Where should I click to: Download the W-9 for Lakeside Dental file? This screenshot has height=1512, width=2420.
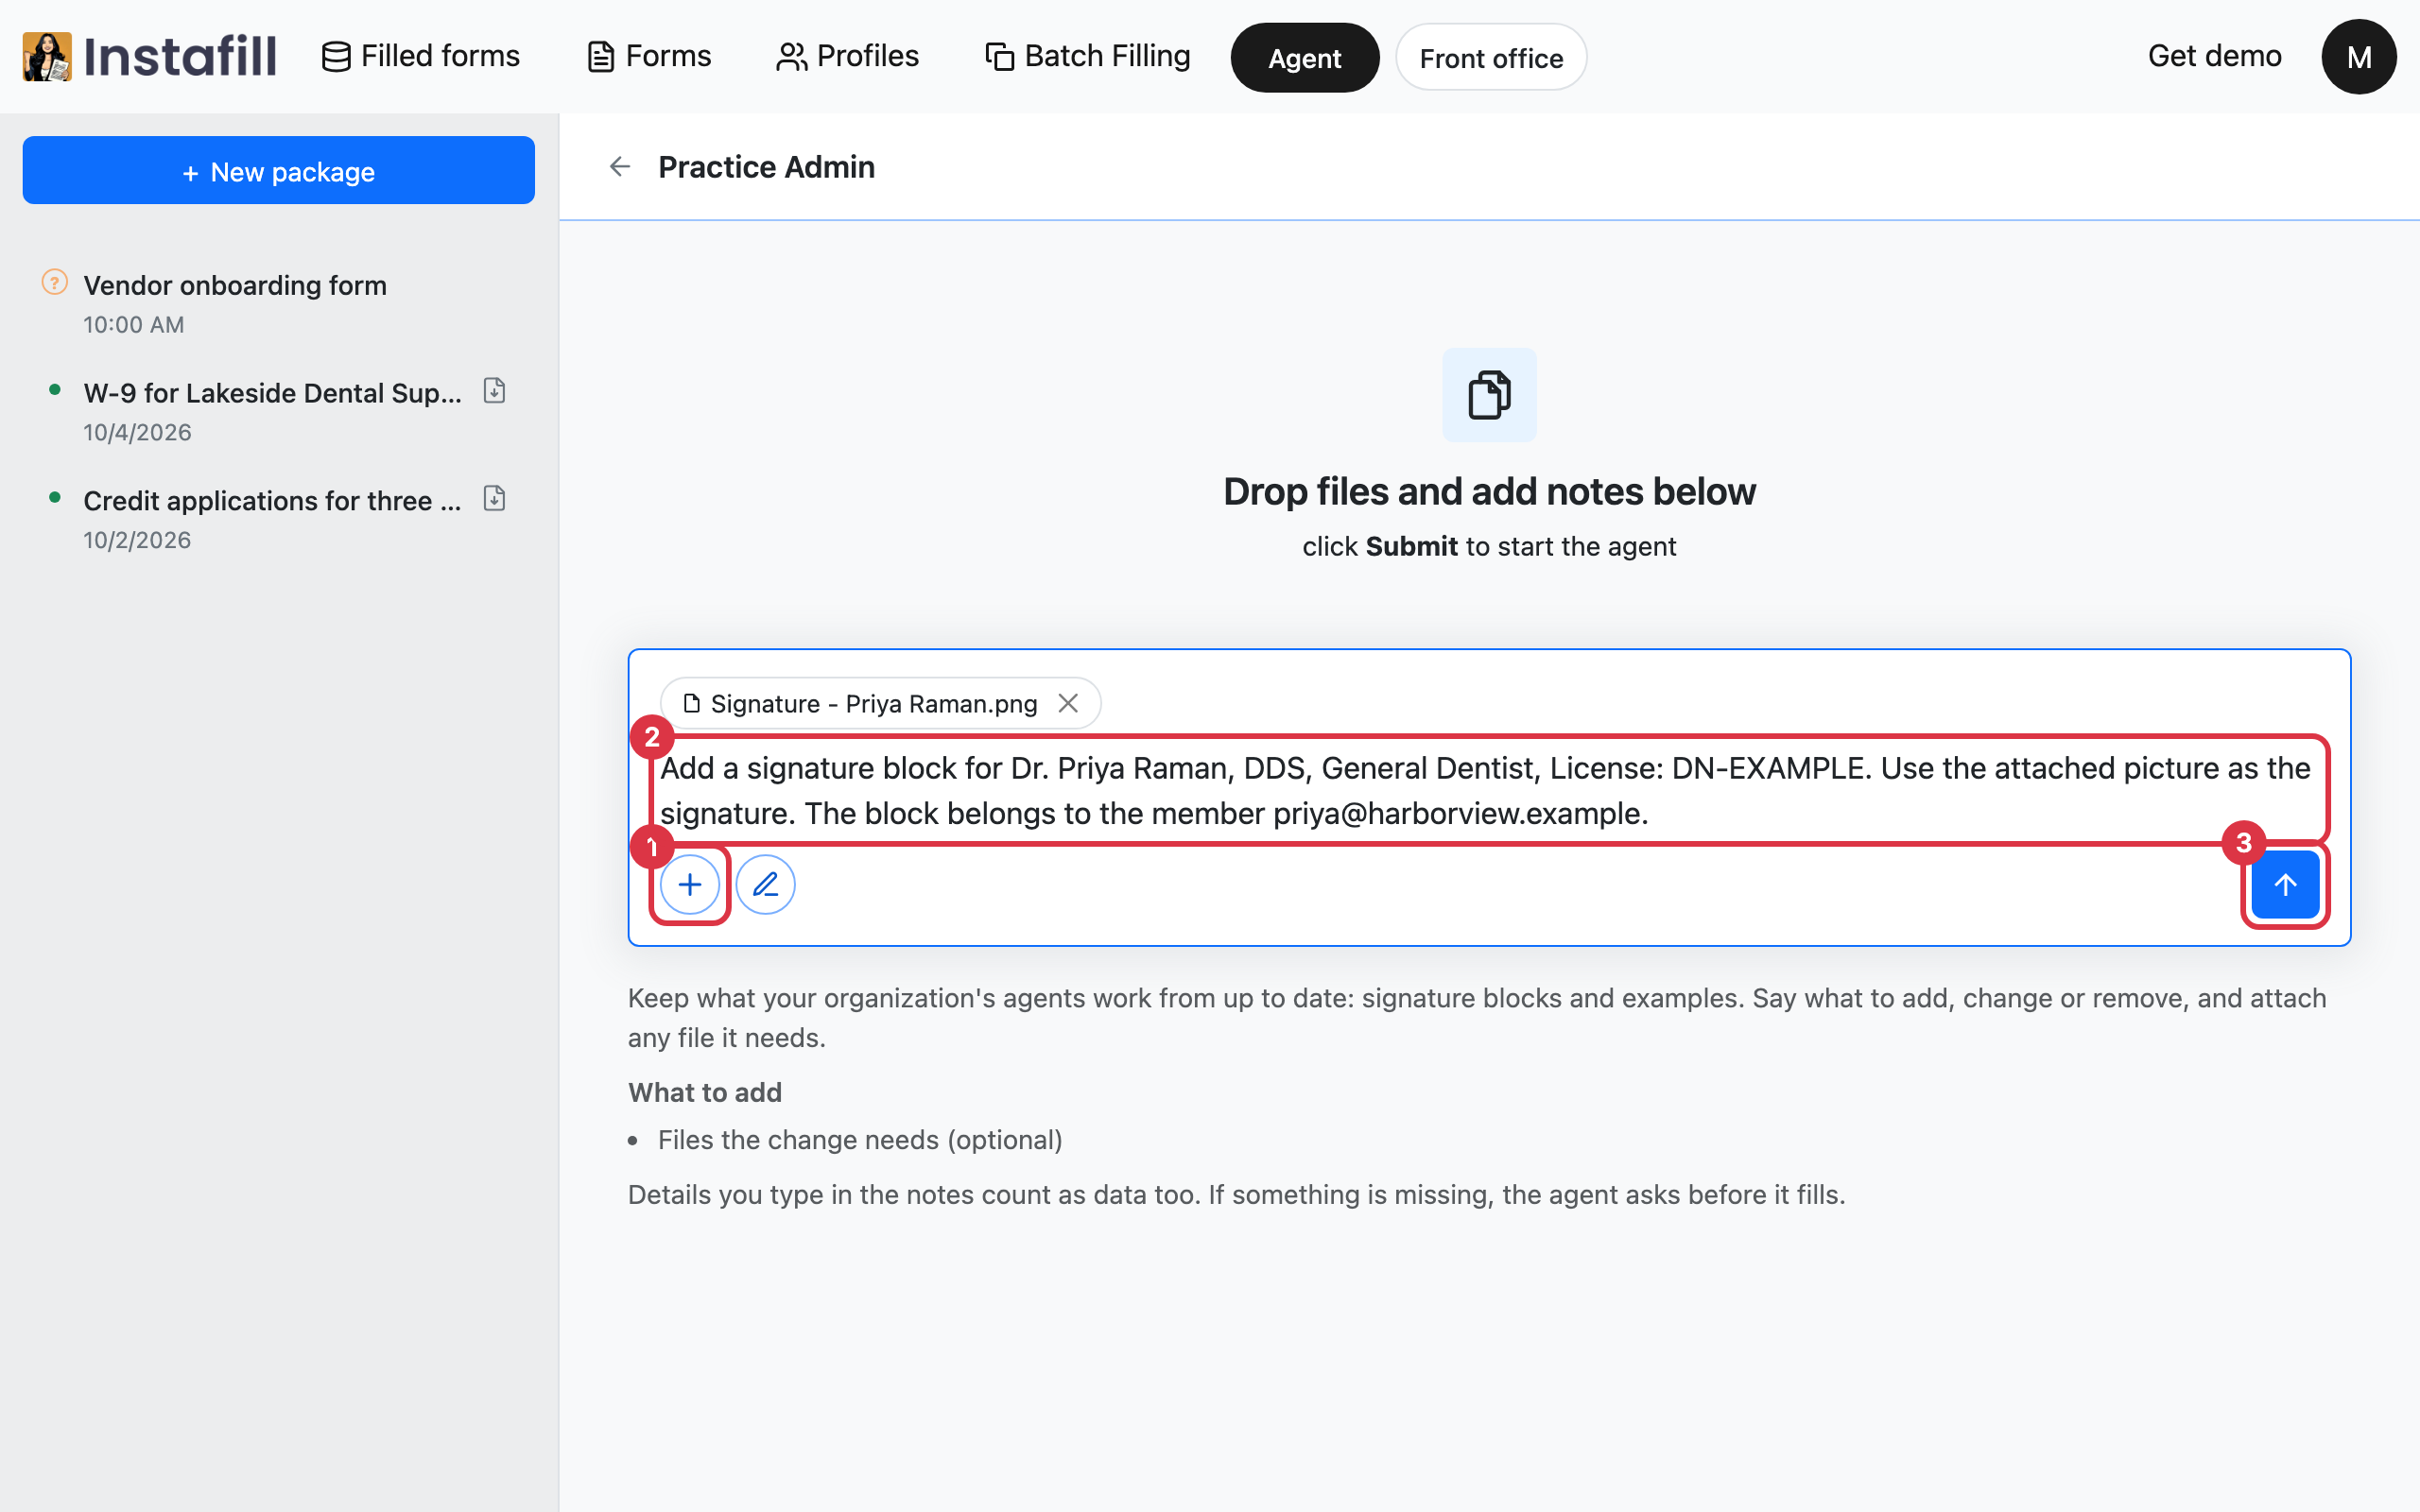(494, 390)
